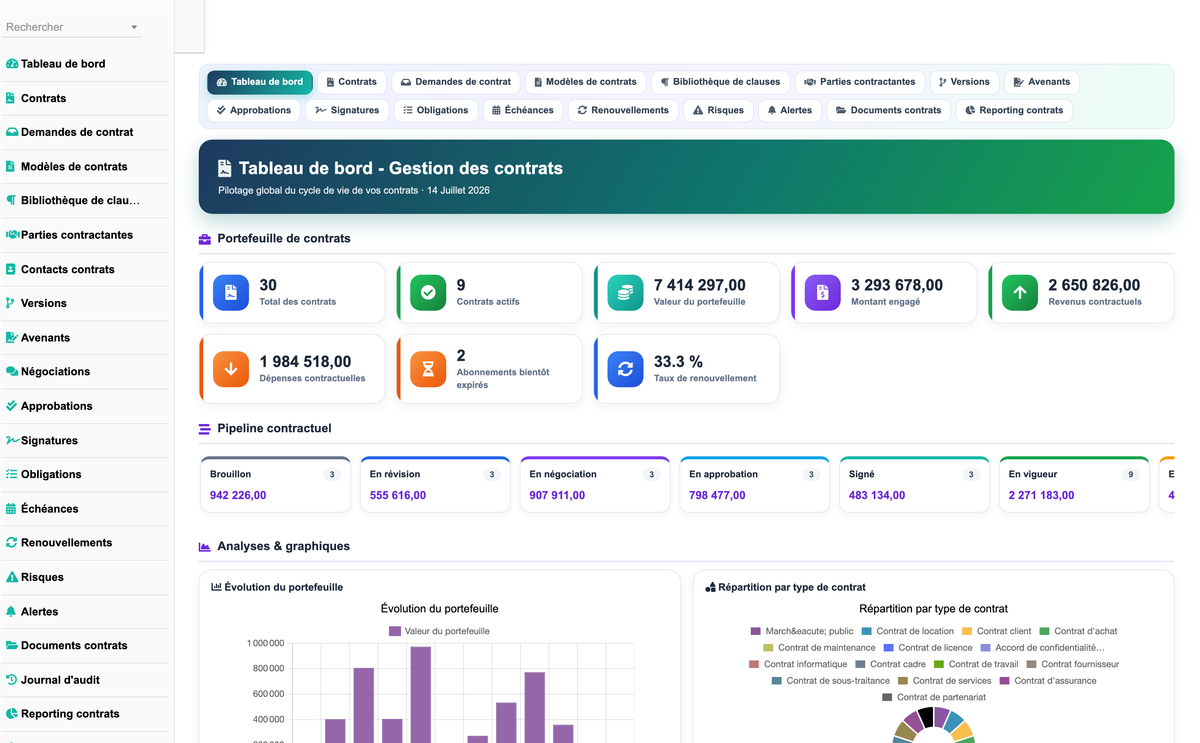Click the Documents contrats folder sidebar icon
This screenshot has height=743, width=1200.
click(12, 645)
